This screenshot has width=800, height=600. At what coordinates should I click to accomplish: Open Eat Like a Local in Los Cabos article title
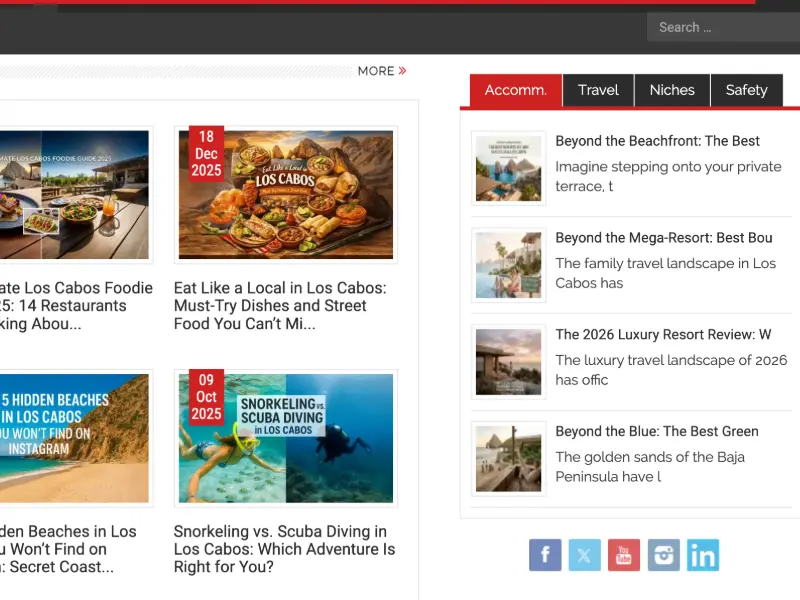click(x=280, y=306)
